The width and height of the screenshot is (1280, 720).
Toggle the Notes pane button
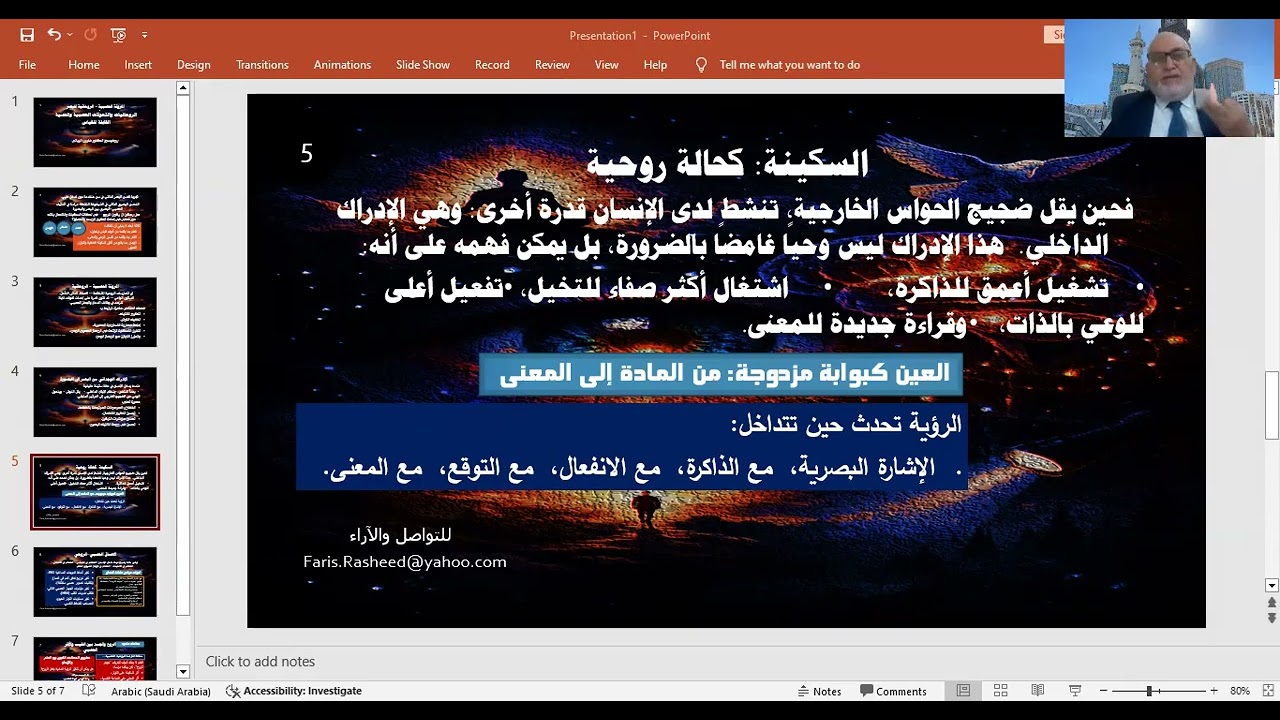pyautogui.click(x=820, y=691)
